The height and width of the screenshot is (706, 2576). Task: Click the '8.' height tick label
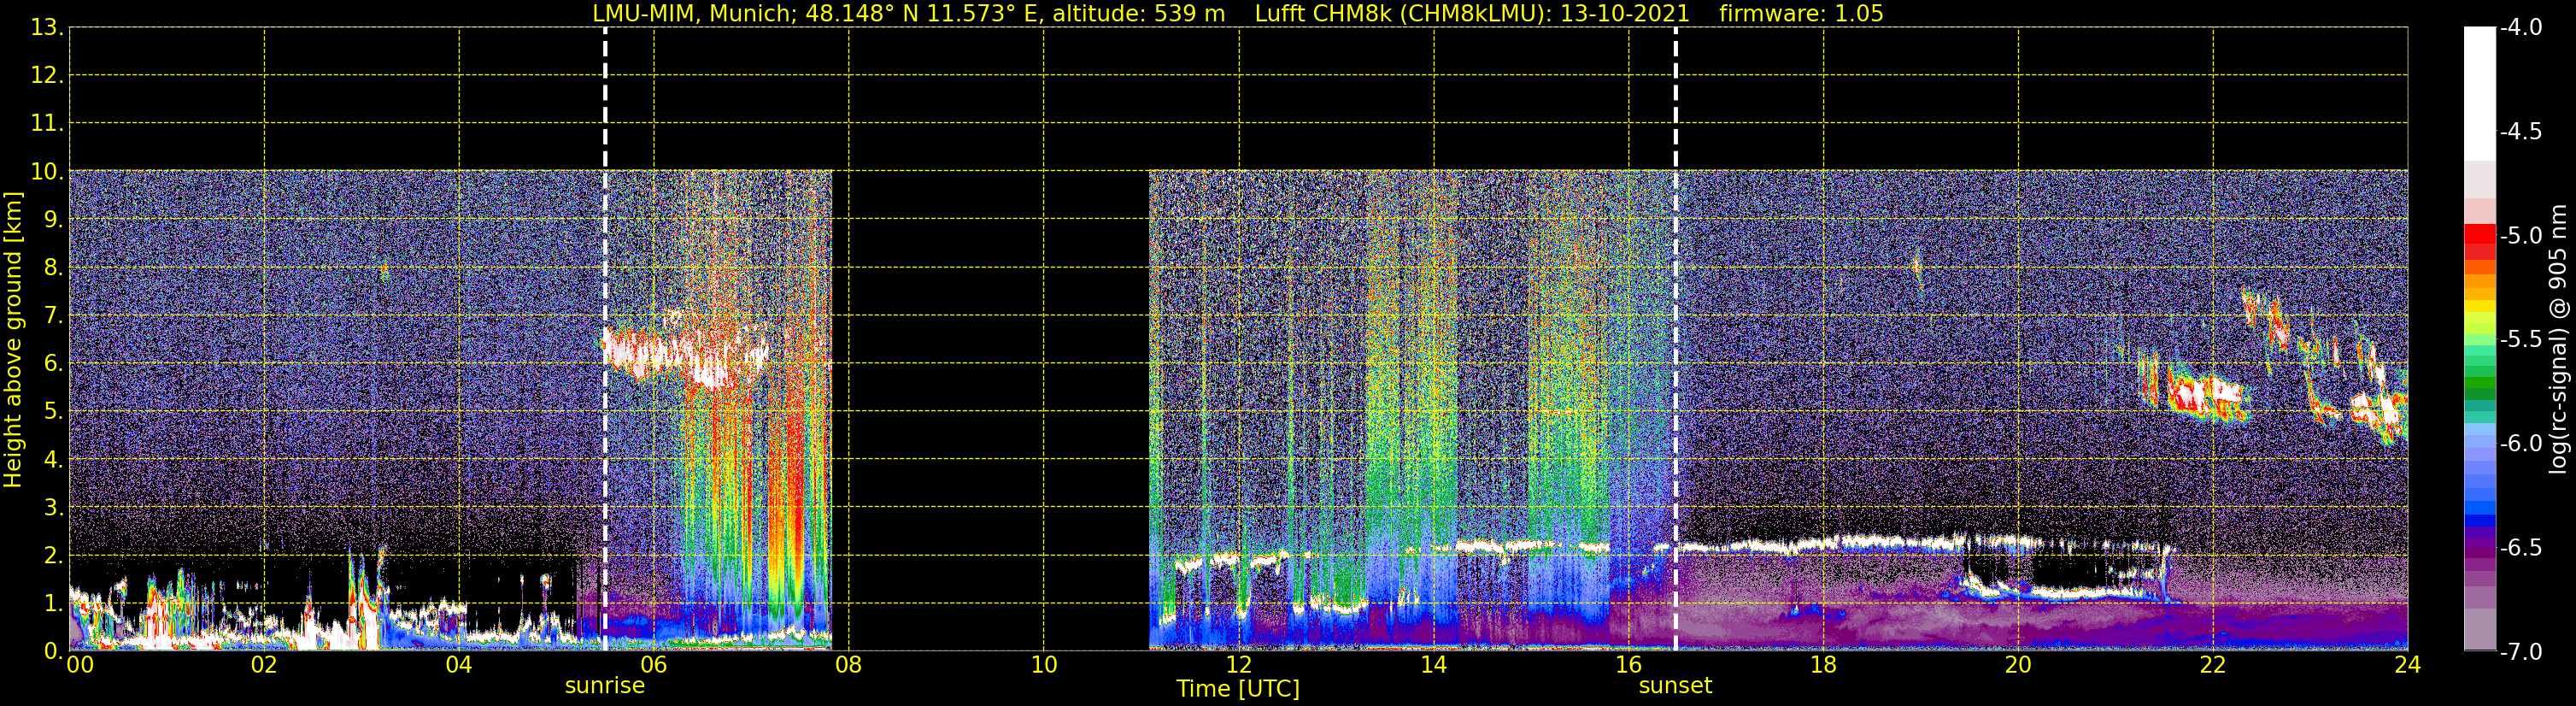click(54, 267)
